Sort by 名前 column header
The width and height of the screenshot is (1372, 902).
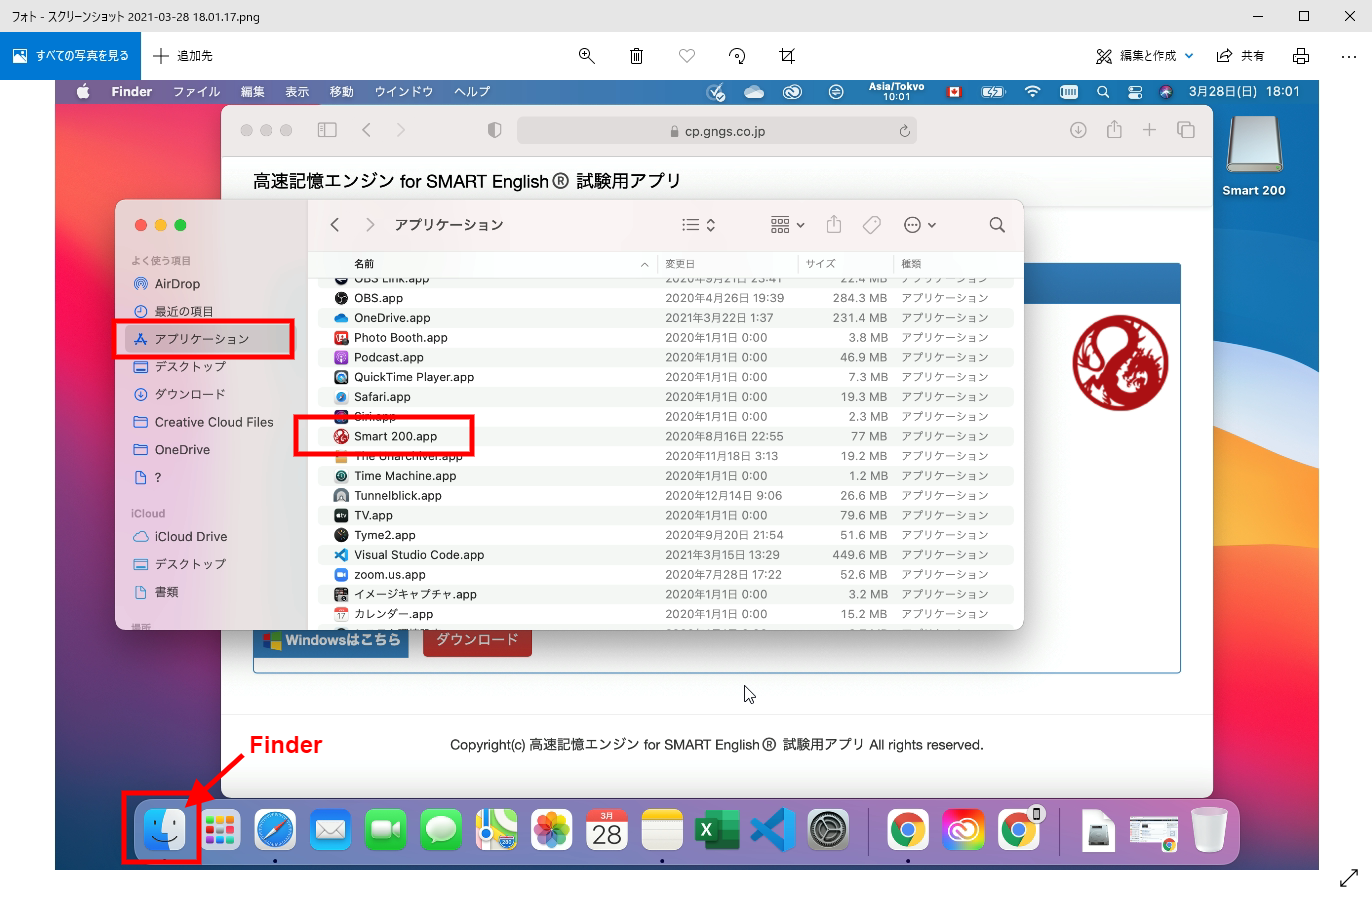coord(364,264)
